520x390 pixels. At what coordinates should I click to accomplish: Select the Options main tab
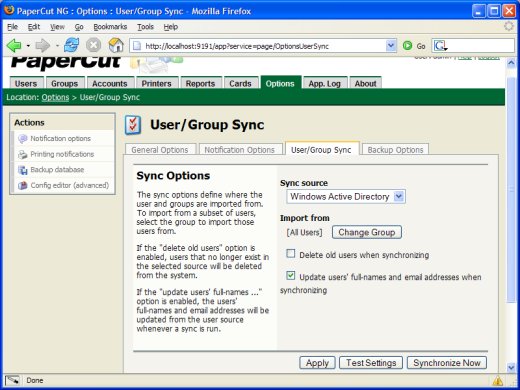click(x=280, y=83)
